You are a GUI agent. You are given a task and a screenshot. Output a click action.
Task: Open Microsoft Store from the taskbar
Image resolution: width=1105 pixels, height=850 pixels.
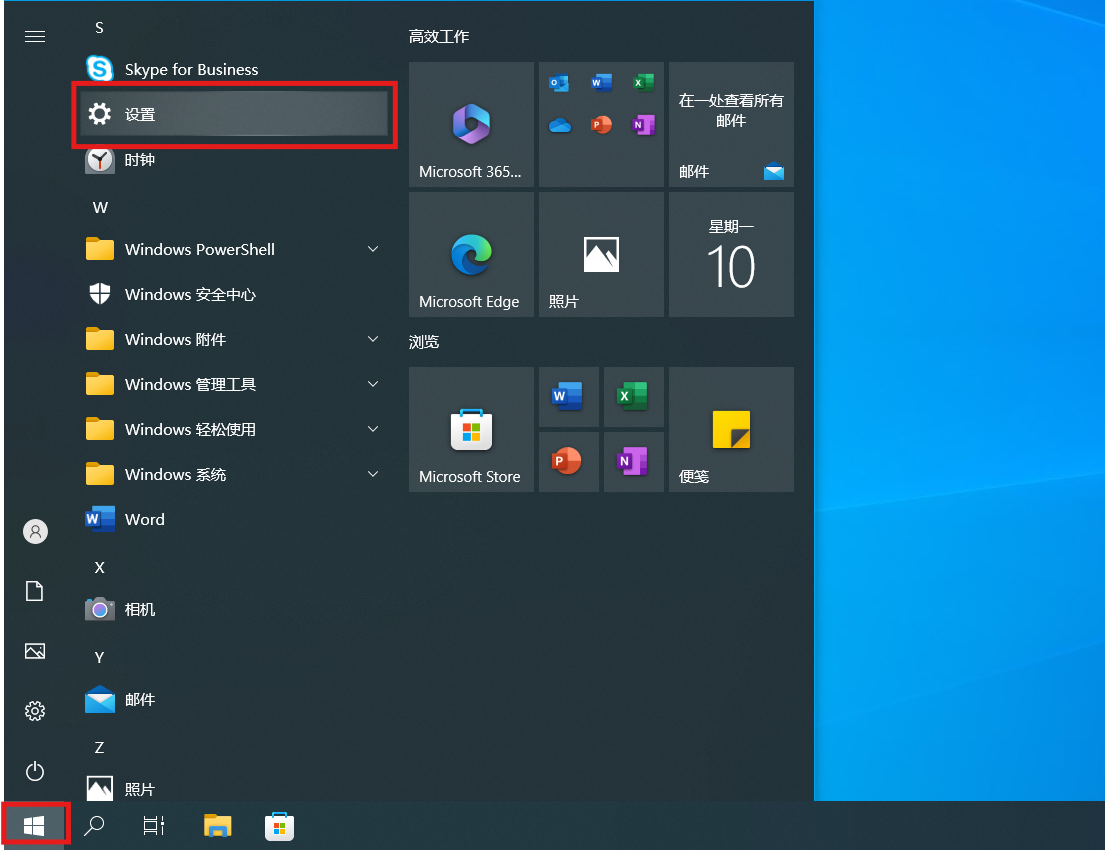tap(279, 826)
